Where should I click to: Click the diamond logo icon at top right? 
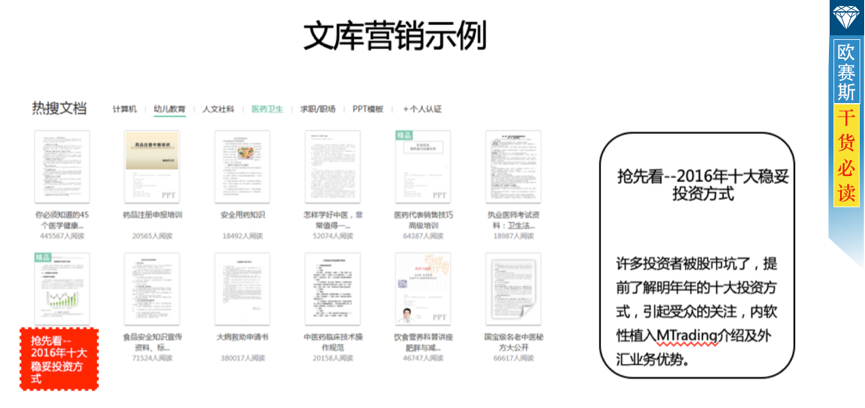click(x=845, y=17)
